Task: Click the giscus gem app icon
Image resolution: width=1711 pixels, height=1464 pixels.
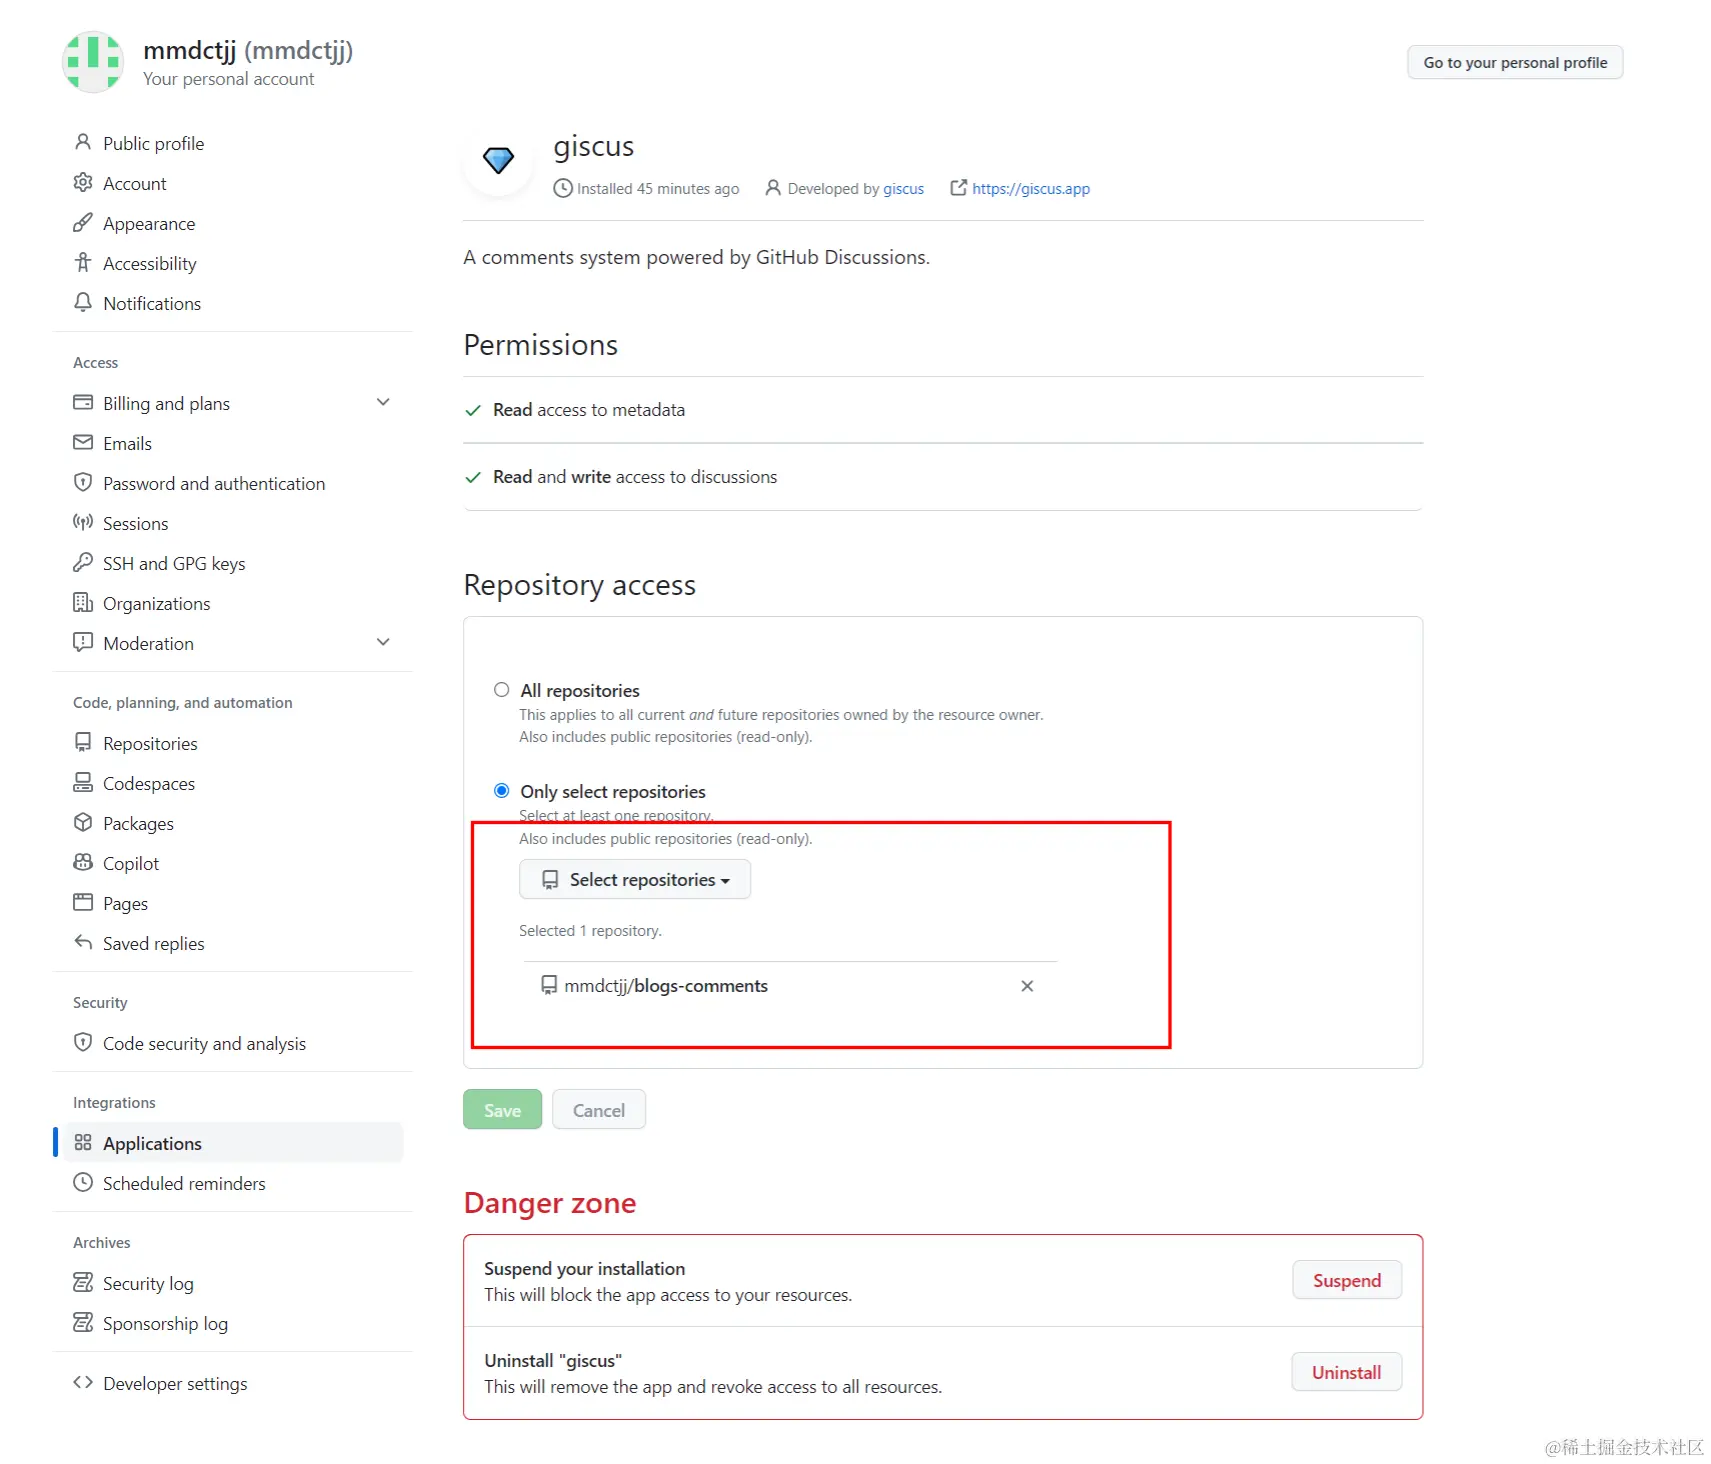Action: (498, 160)
